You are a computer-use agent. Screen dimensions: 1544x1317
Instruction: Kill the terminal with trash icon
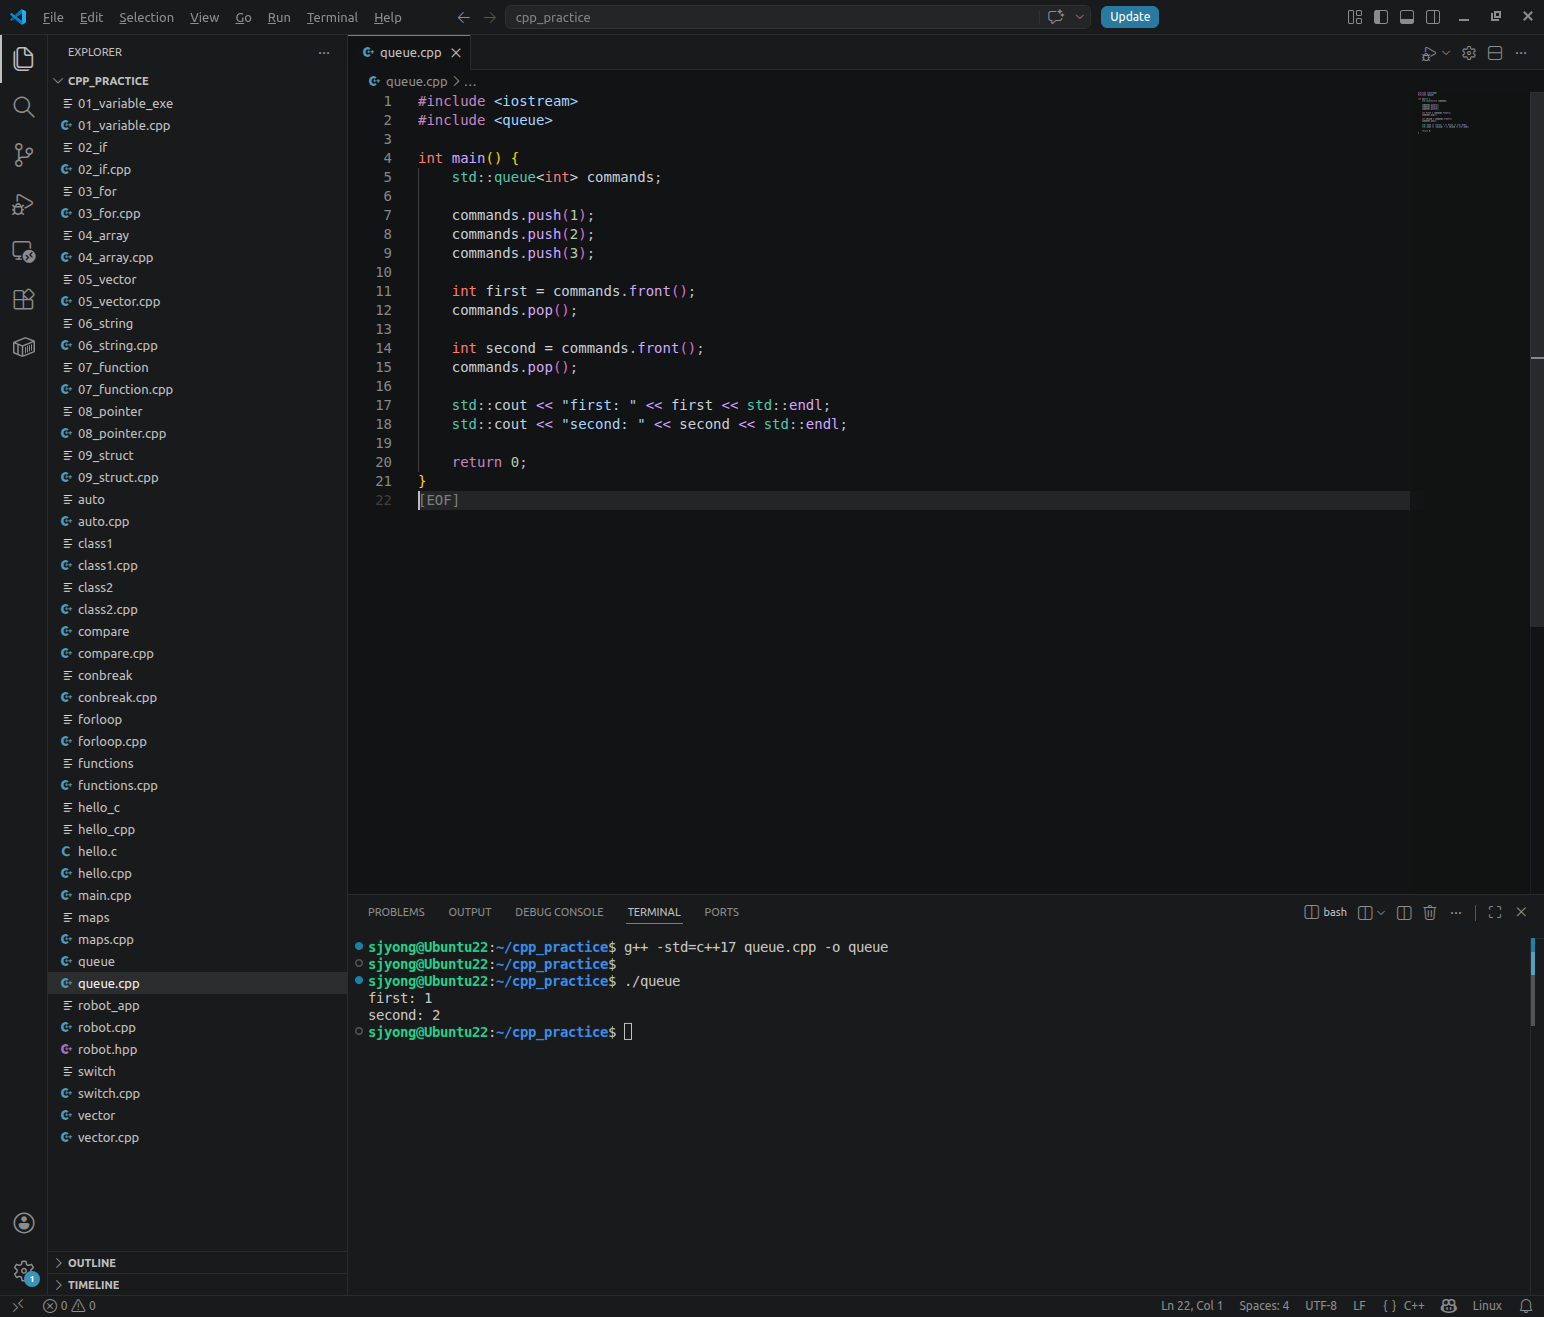[x=1430, y=912]
